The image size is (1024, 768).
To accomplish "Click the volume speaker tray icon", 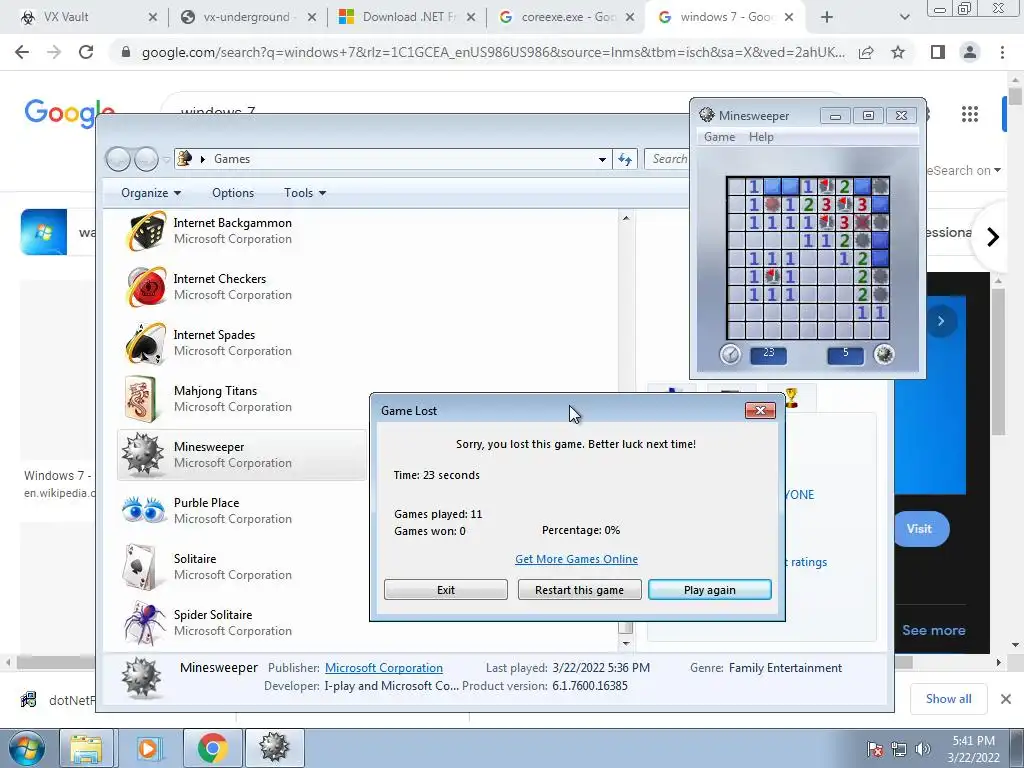I will click(x=923, y=749).
